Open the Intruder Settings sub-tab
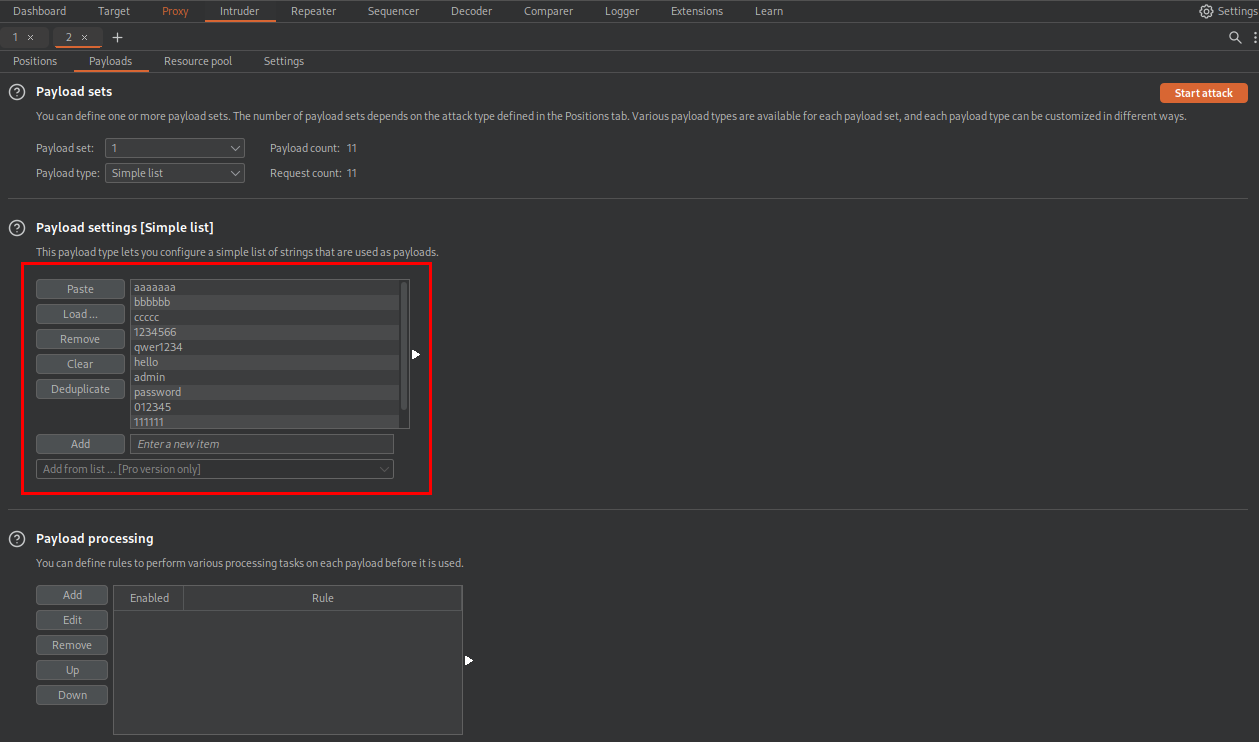The width and height of the screenshot is (1259, 742). [x=284, y=61]
